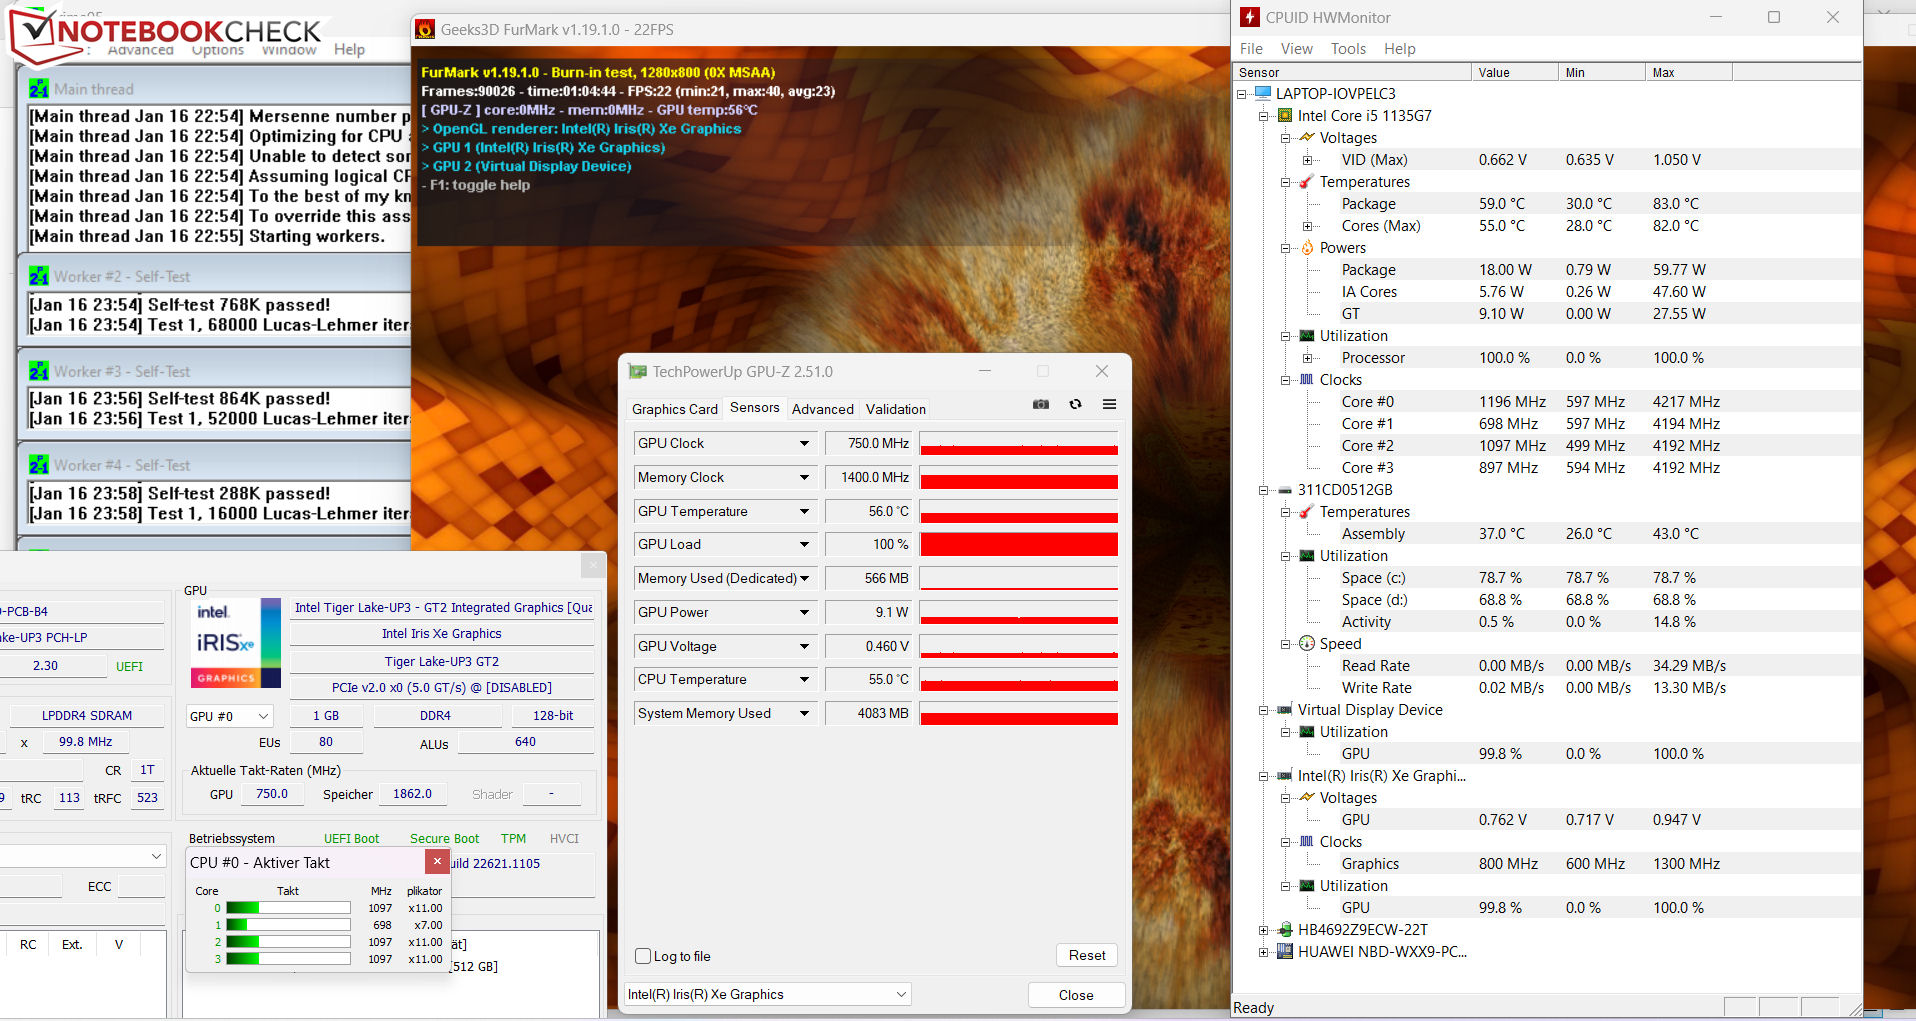Screen dimensions: 1916x1021
Task: Click the GPU Temperature 56.0 °C value
Action: (869, 511)
